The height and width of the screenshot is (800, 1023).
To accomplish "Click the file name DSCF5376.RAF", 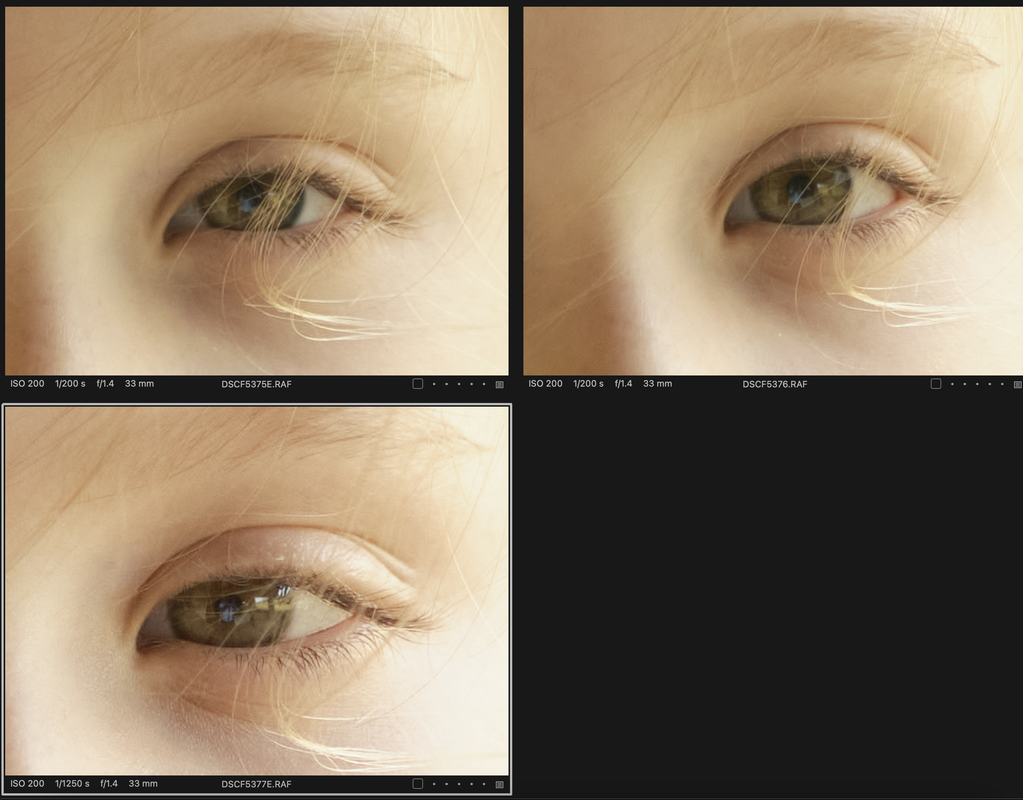I will [x=774, y=384].
